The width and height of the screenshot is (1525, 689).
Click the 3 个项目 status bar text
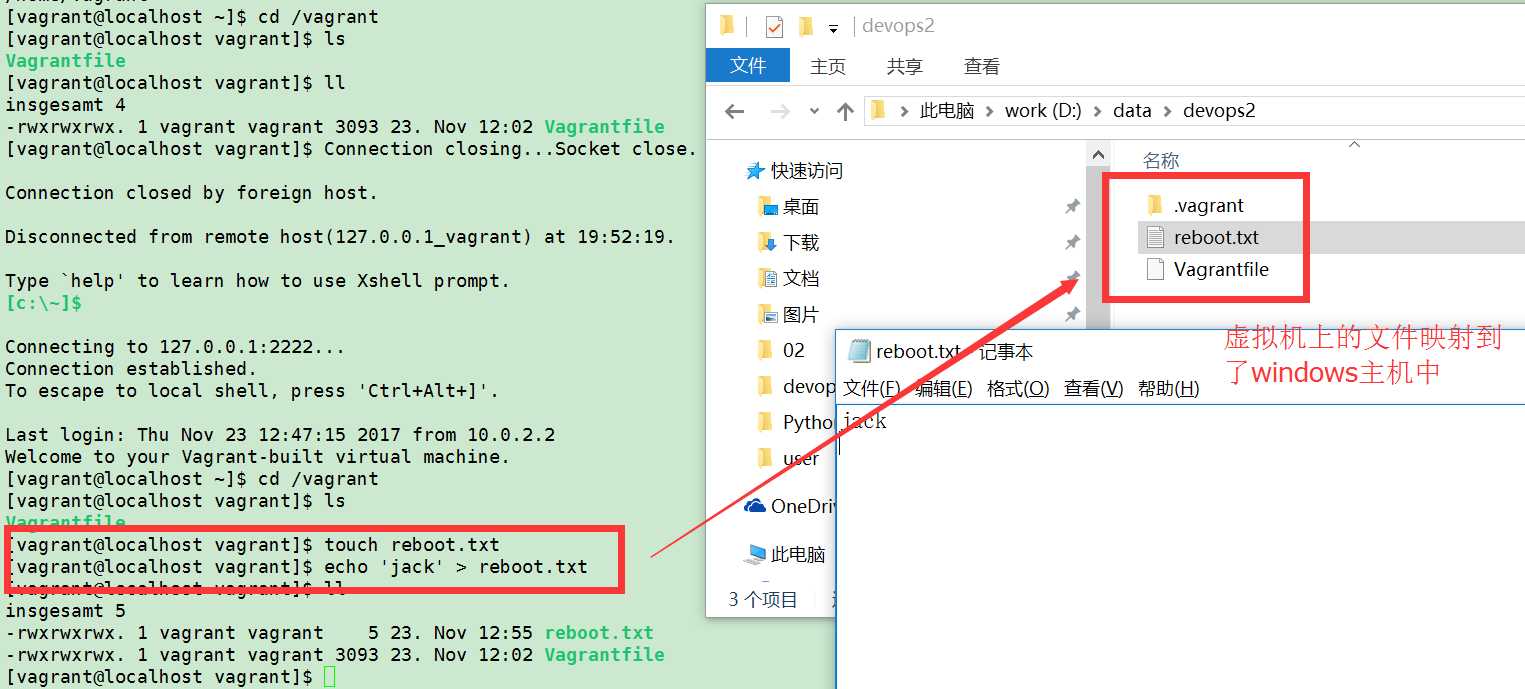coord(763,600)
